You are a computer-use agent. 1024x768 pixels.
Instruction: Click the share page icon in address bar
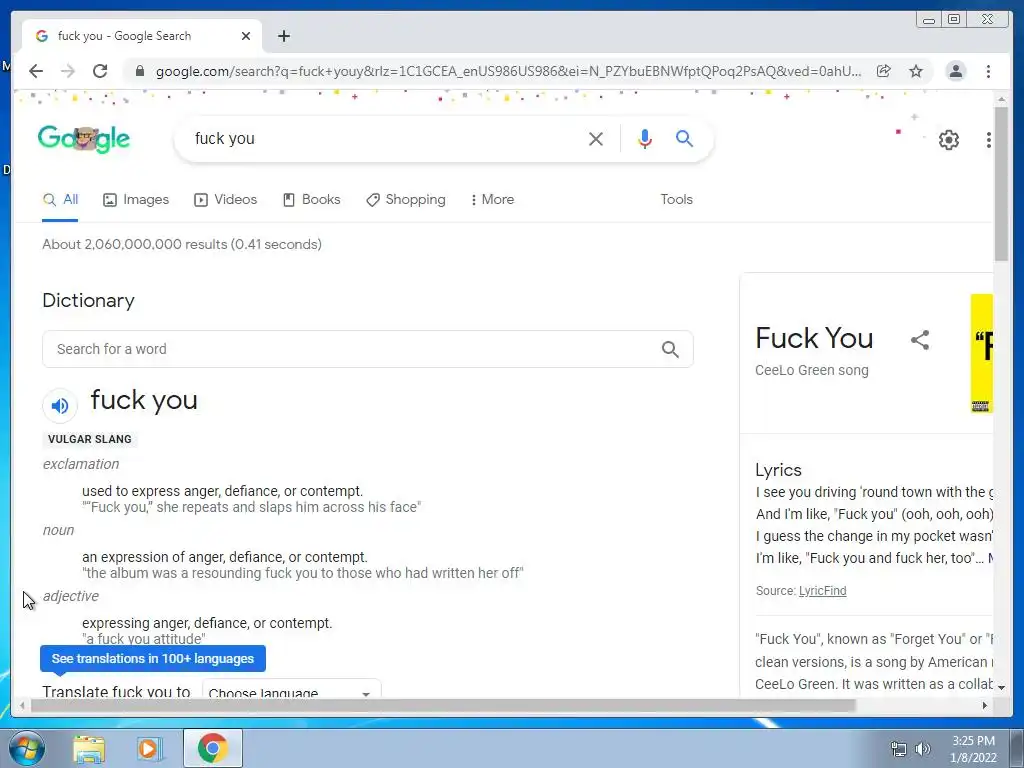point(884,71)
